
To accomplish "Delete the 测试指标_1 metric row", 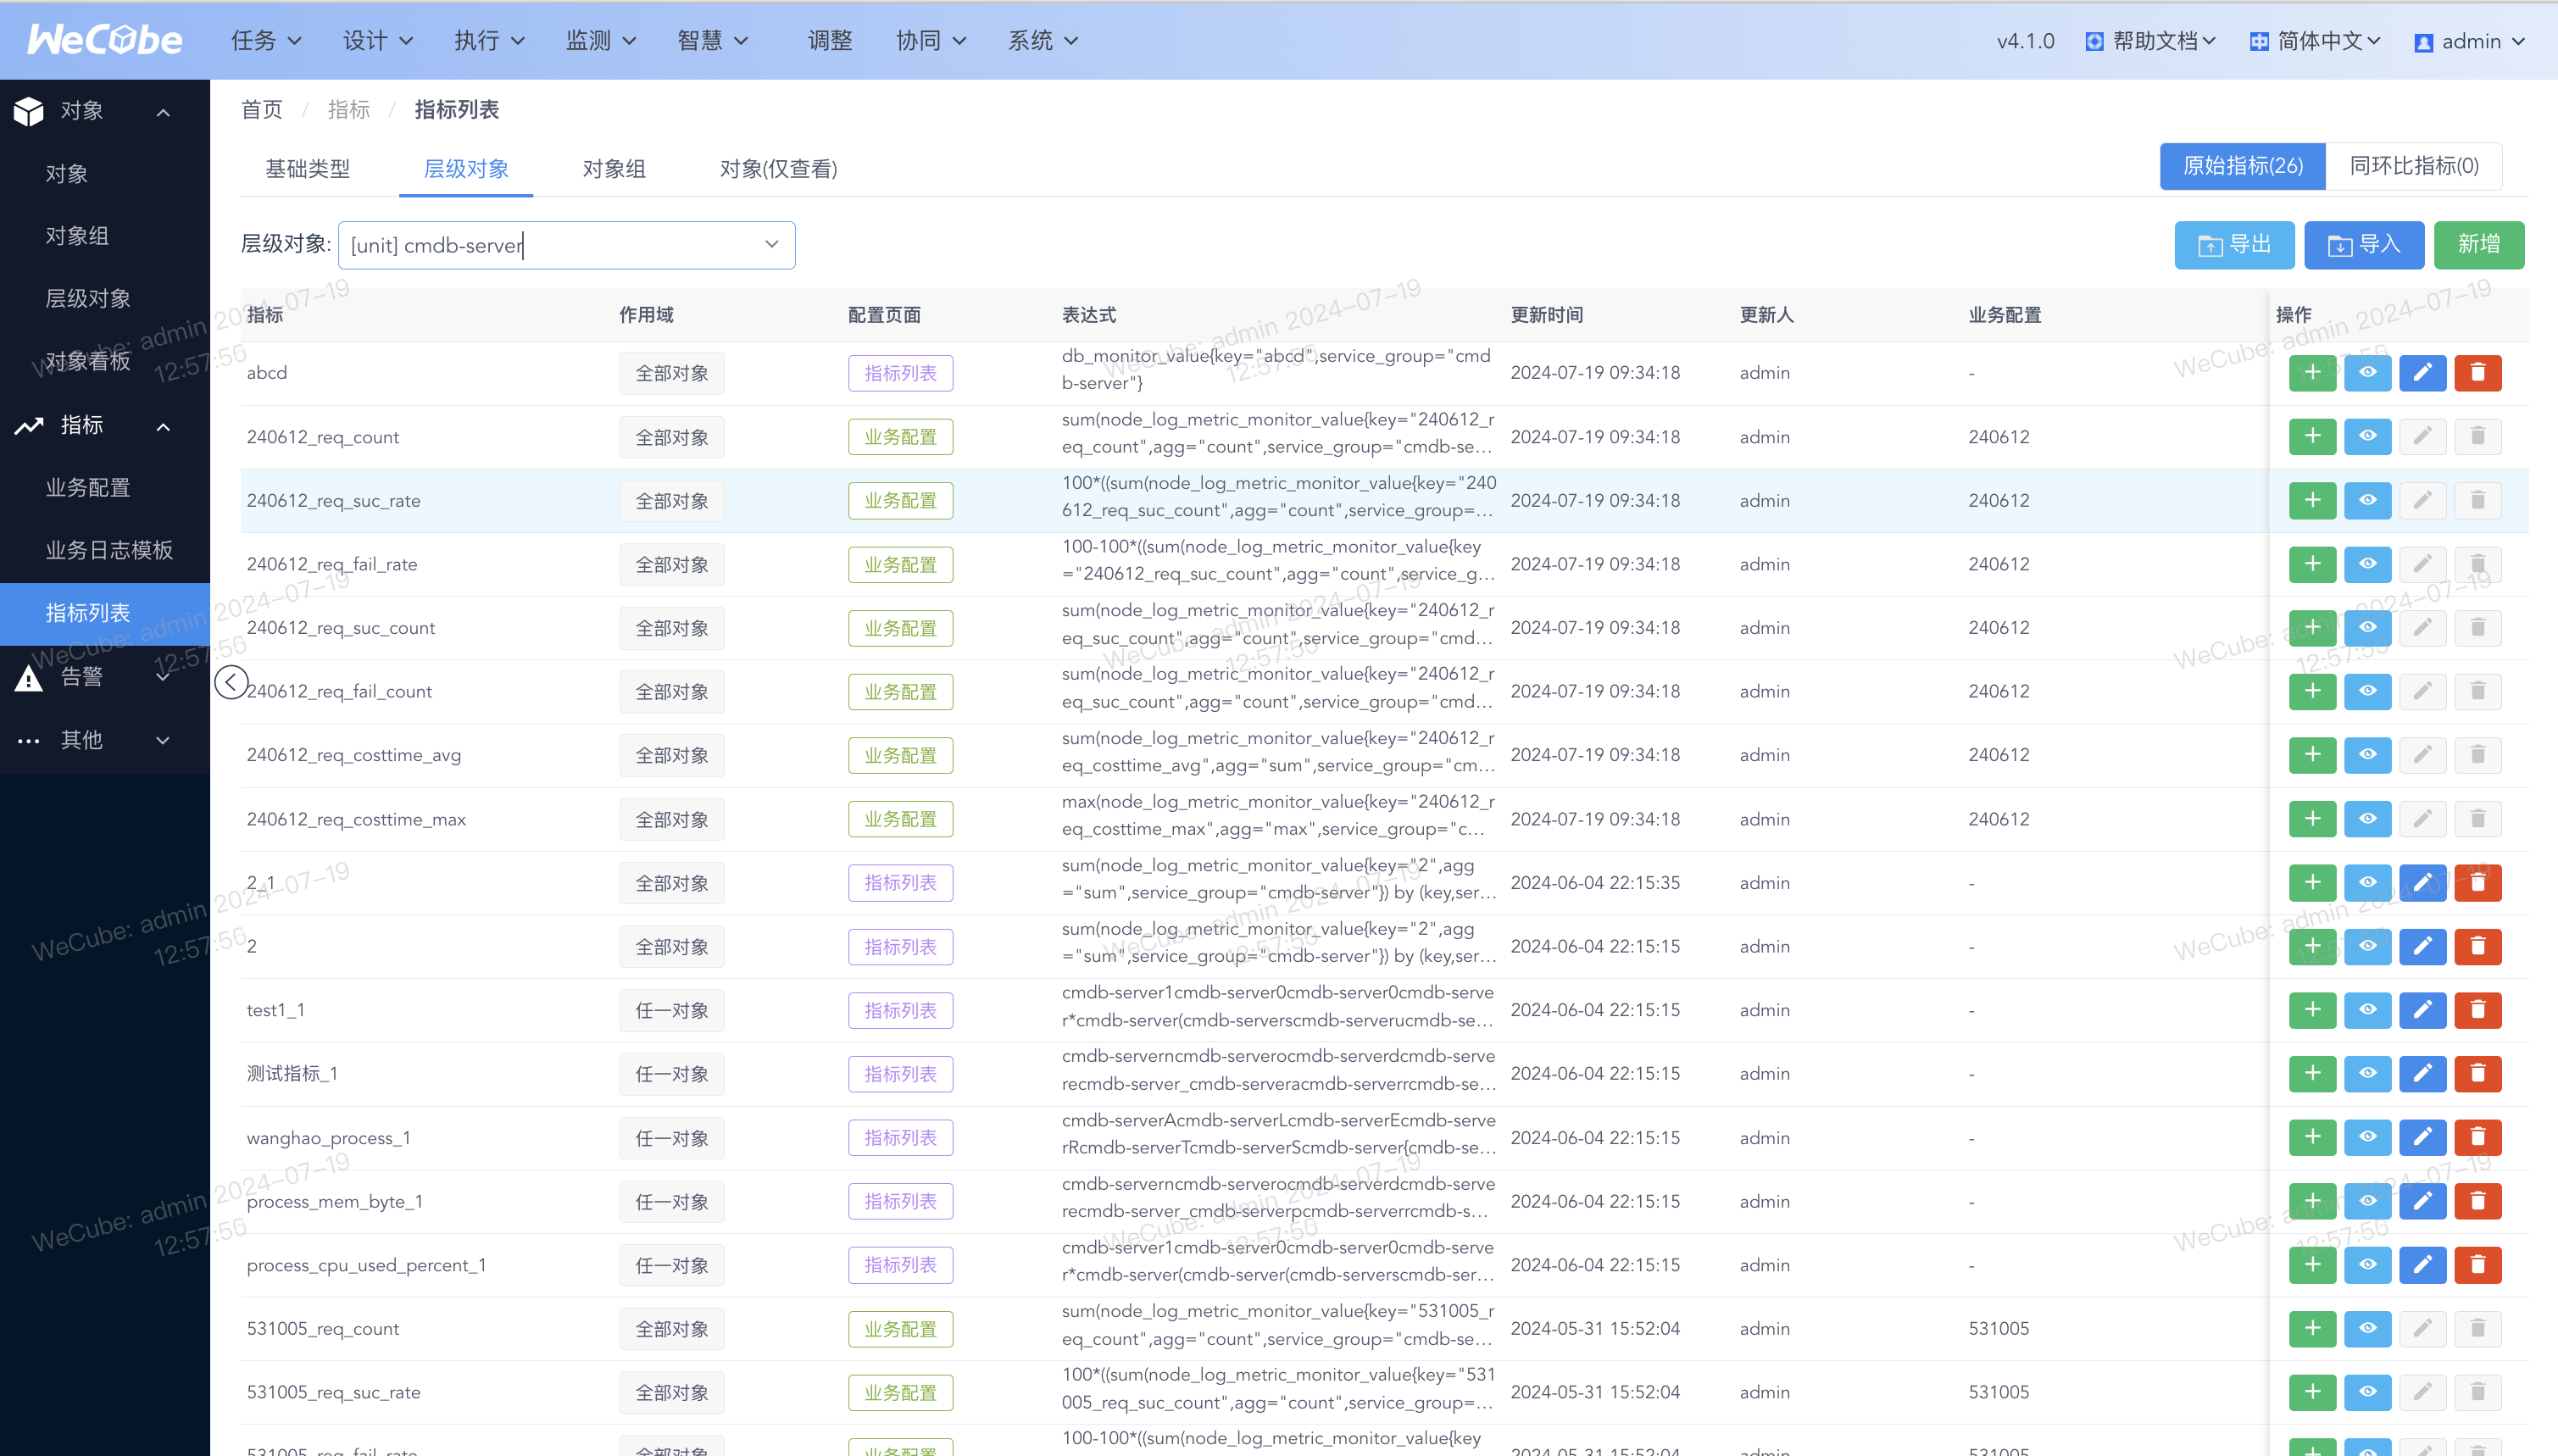I will (x=2477, y=1074).
